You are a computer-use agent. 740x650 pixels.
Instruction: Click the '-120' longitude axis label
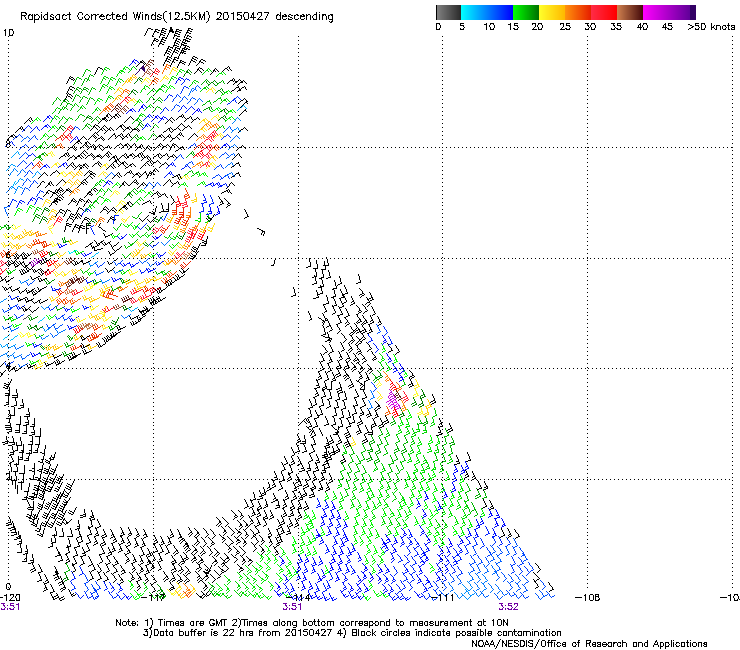tap(10, 598)
